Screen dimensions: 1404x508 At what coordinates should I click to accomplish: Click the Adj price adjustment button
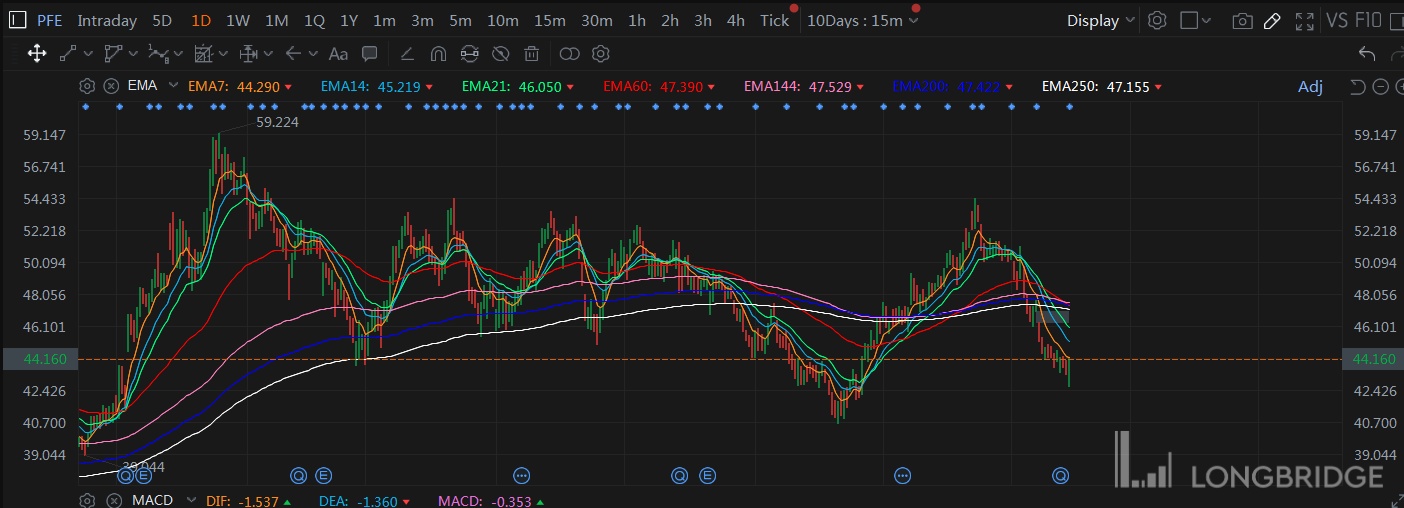point(1310,87)
